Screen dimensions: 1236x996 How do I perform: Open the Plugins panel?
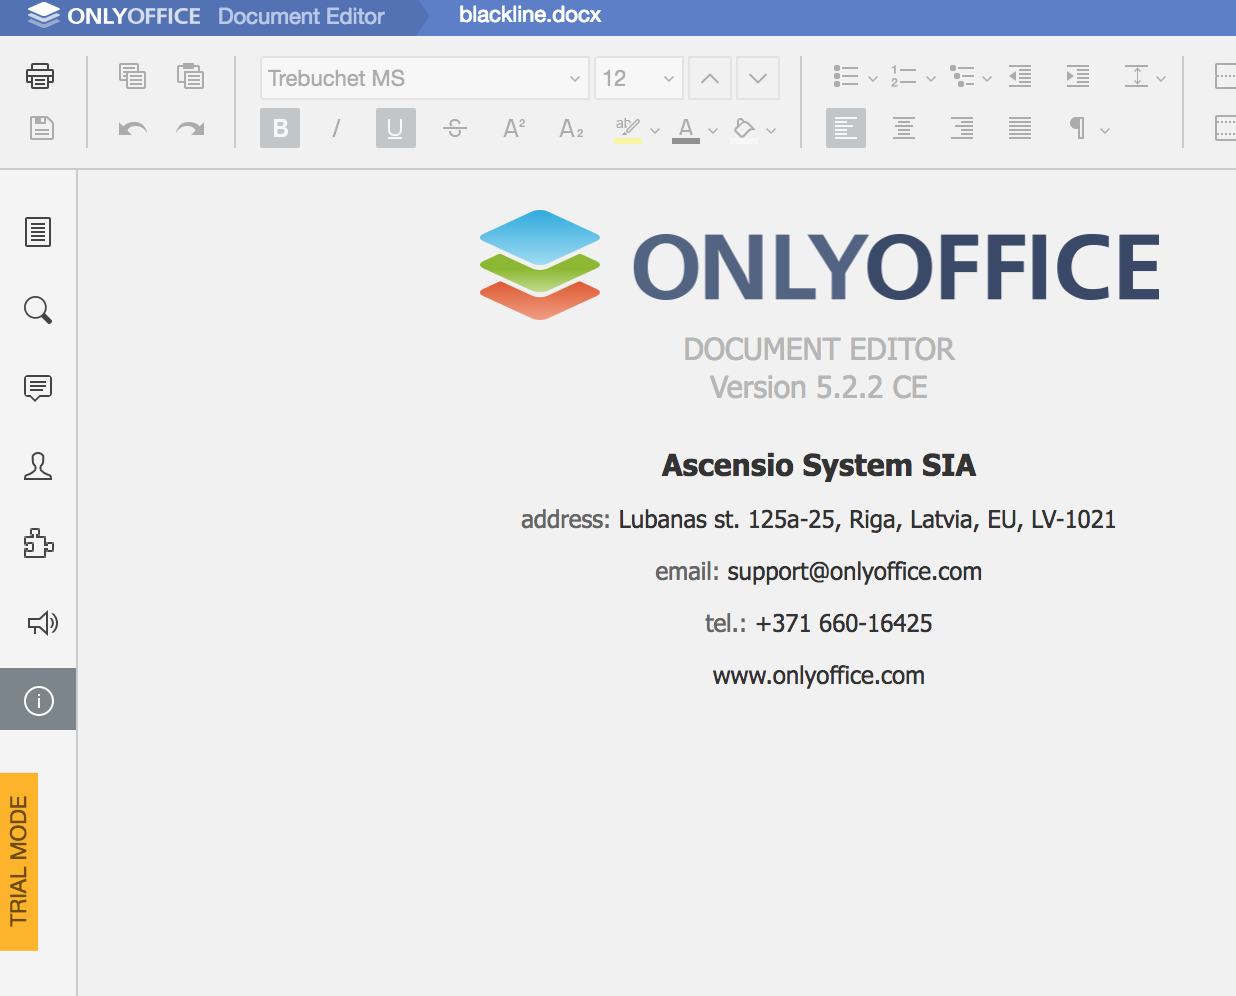click(x=38, y=544)
